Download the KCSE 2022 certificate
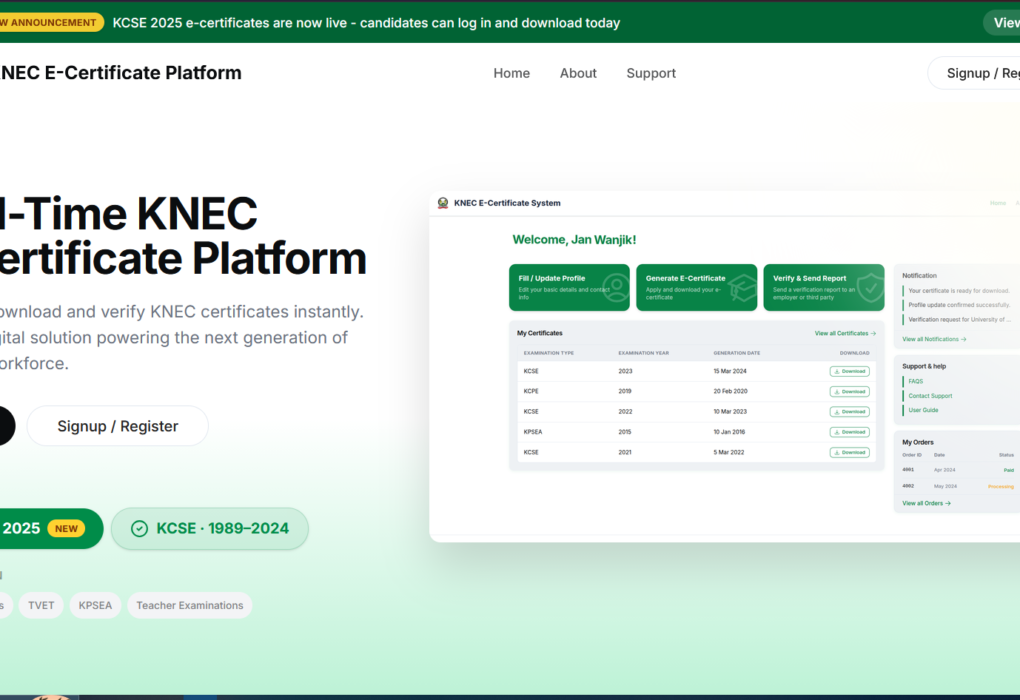This screenshot has height=700, width=1020. [x=850, y=412]
